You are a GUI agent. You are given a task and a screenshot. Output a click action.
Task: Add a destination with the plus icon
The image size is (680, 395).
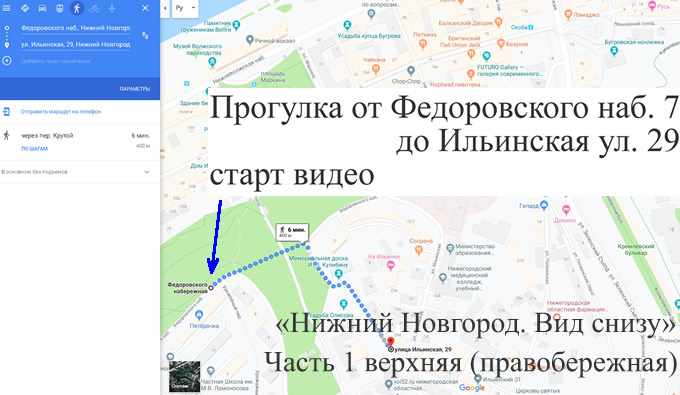coord(7,61)
